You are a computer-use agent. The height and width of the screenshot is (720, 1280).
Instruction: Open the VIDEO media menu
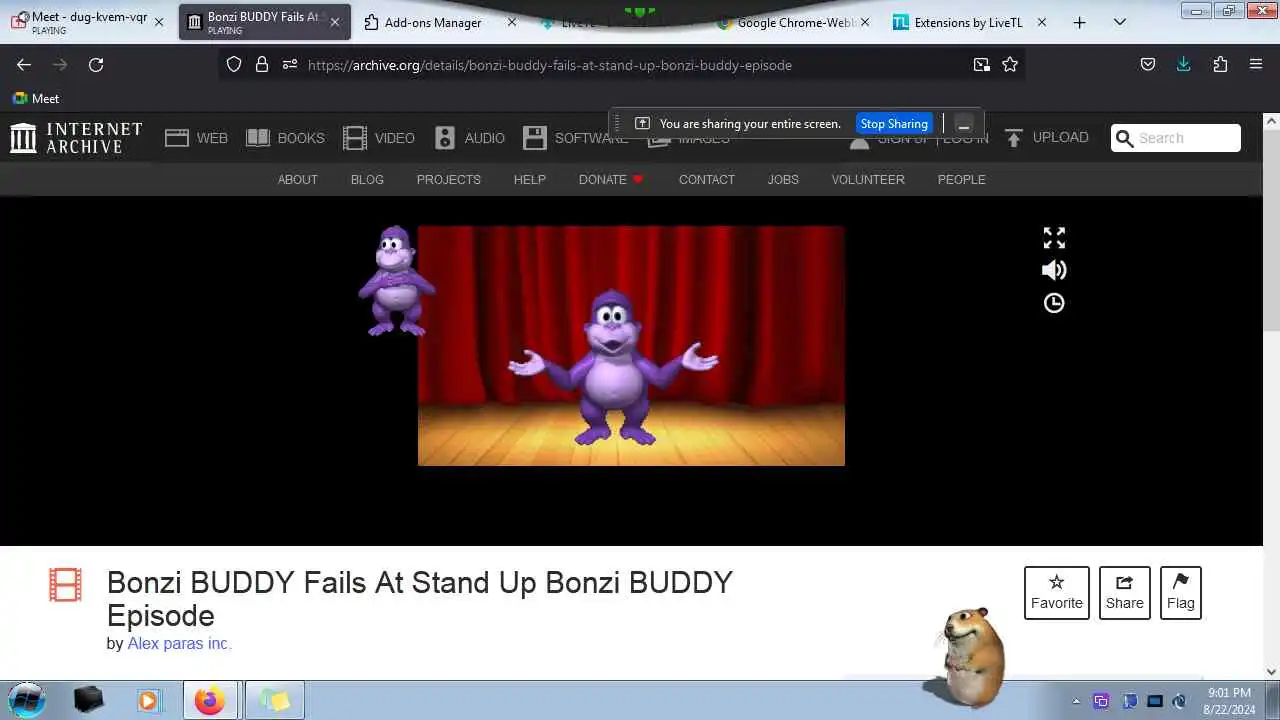pyautogui.click(x=378, y=138)
